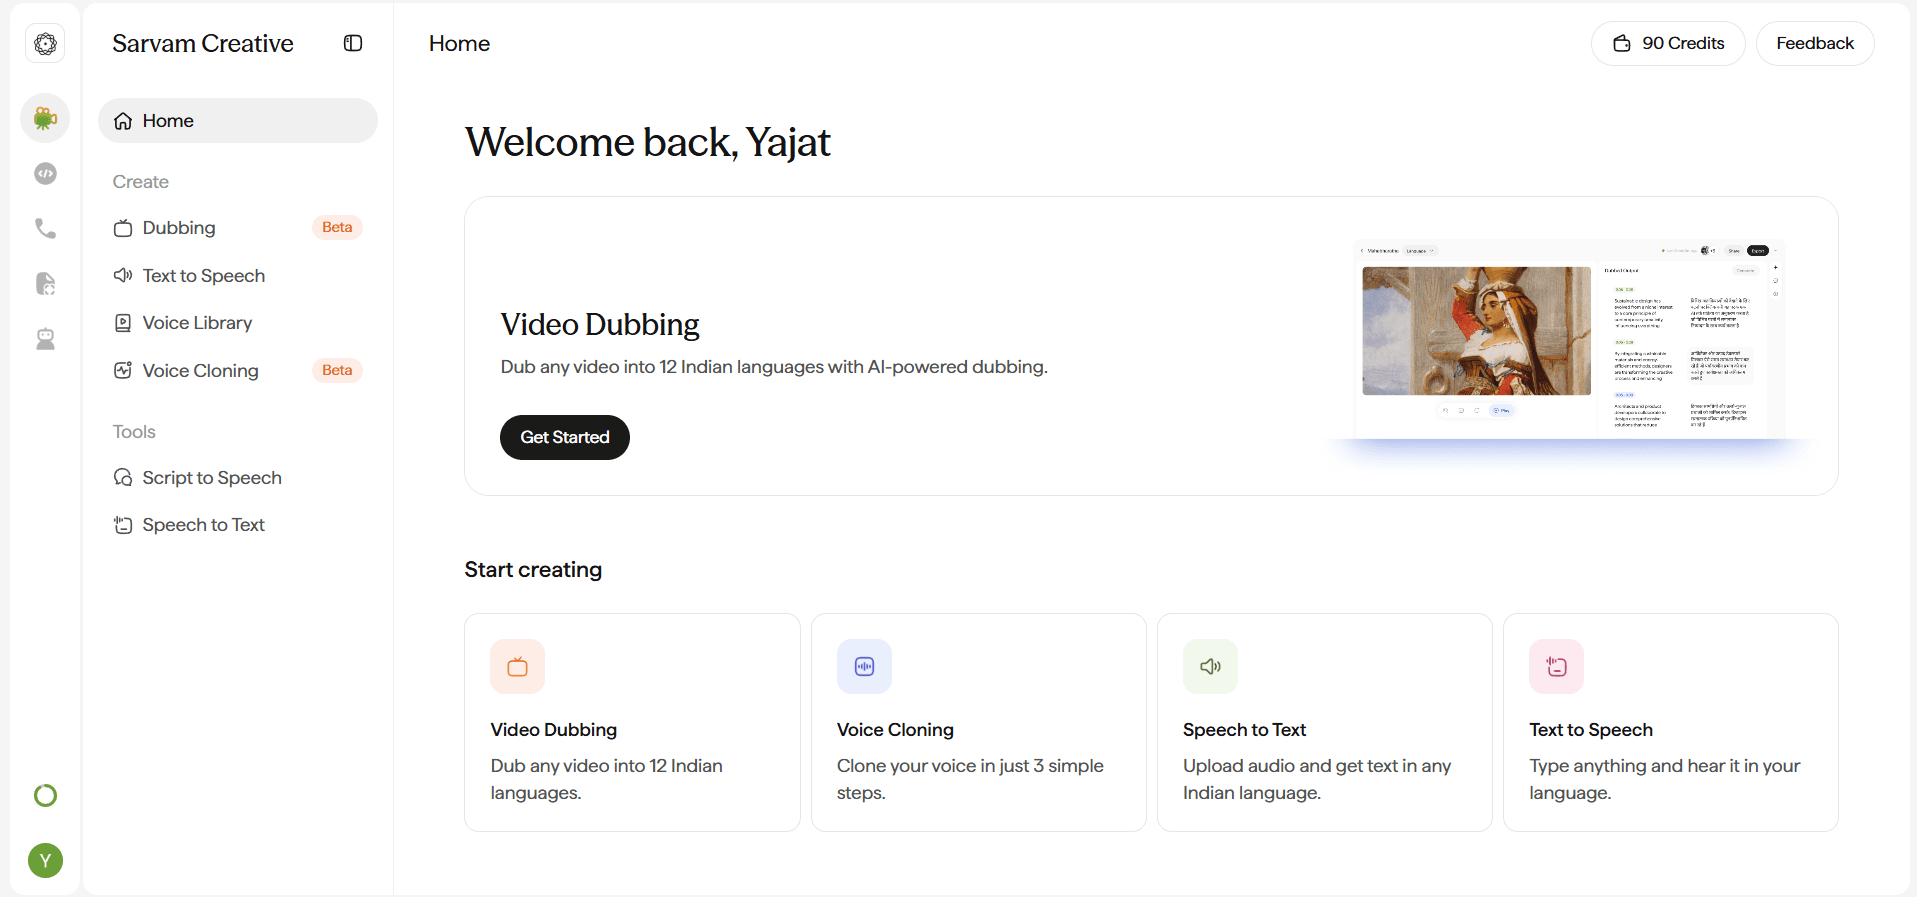The height and width of the screenshot is (897, 1917).
Task: Click the Dubbing TV icon in sidebar
Action: coord(123,228)
